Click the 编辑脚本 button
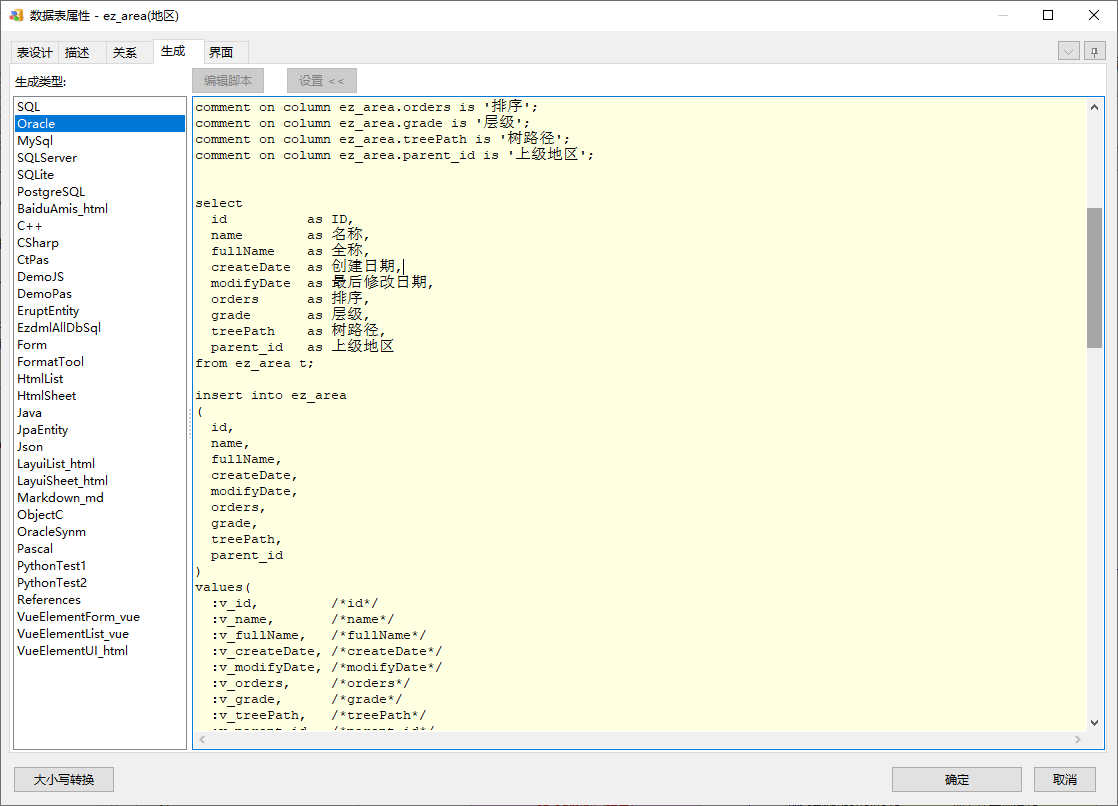Image resolution: width=1118 pixels, height=806 pixels. (x=228, y=81)
